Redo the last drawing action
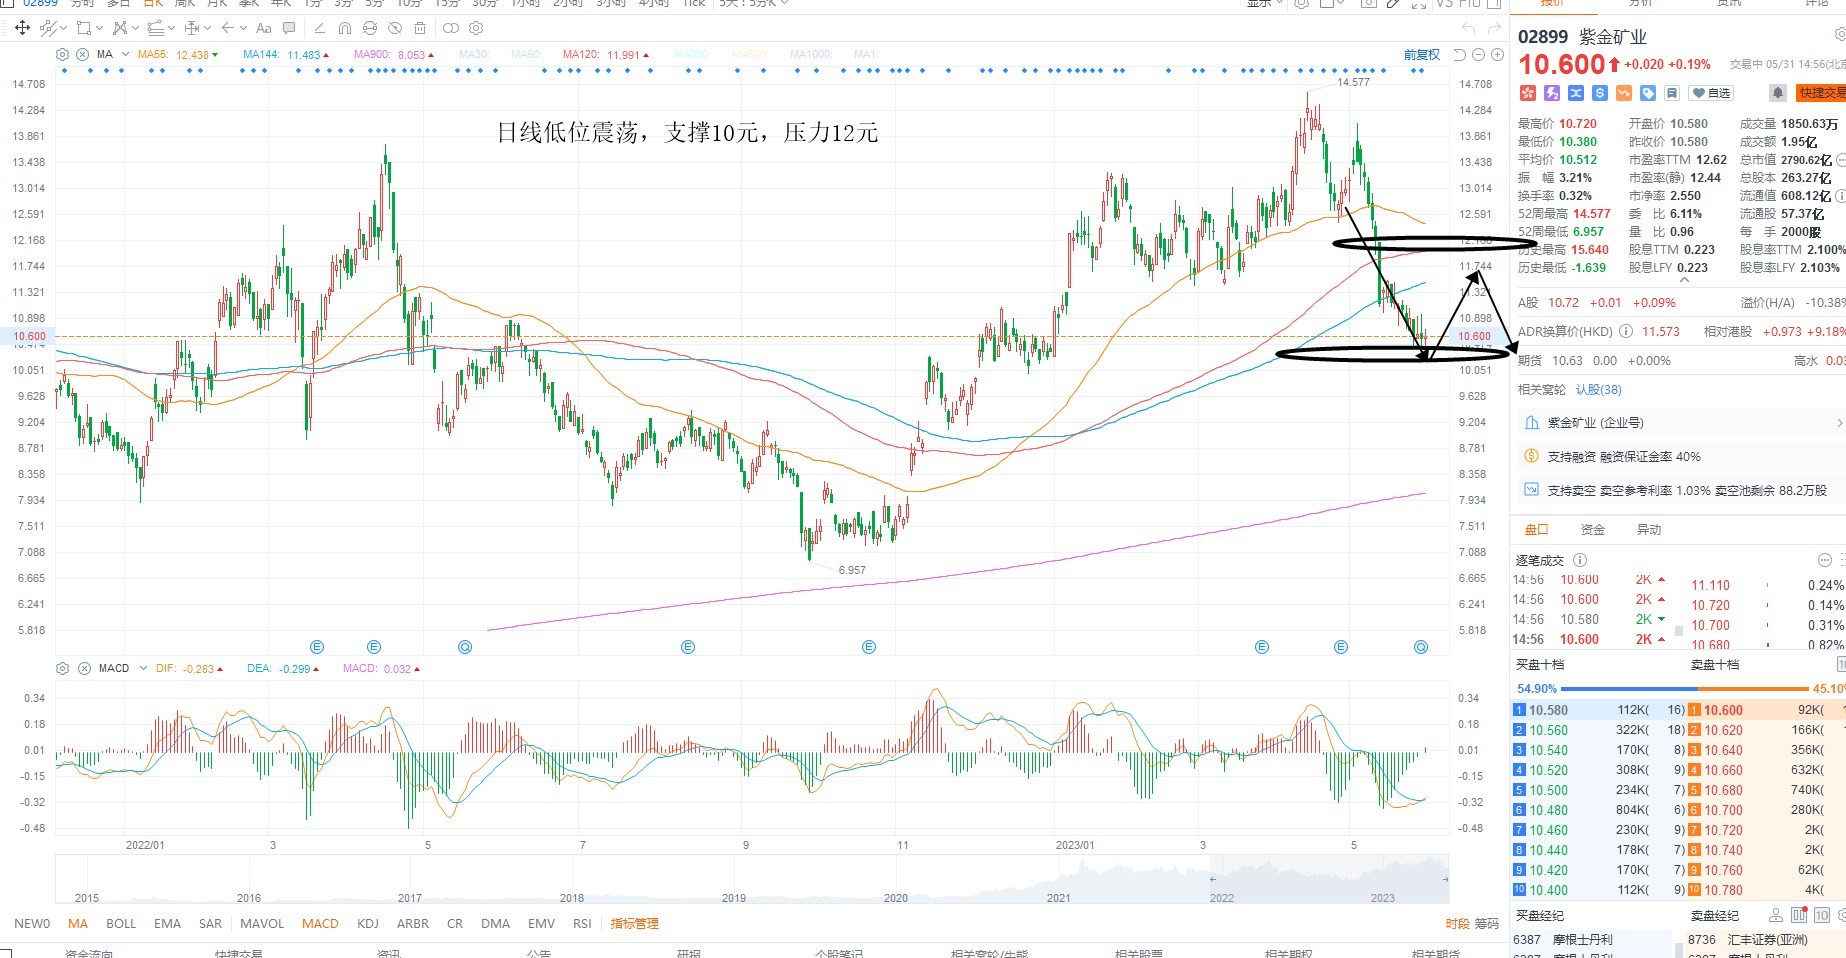The height and width of the screenshot is (958, 1846). click(1494, 28)
